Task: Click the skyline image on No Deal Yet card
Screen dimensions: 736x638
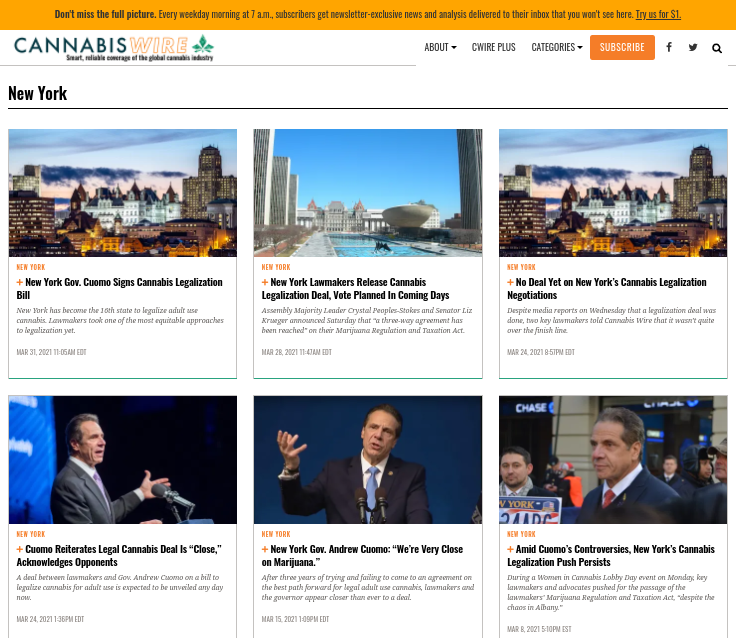Action: pos(613,193)
